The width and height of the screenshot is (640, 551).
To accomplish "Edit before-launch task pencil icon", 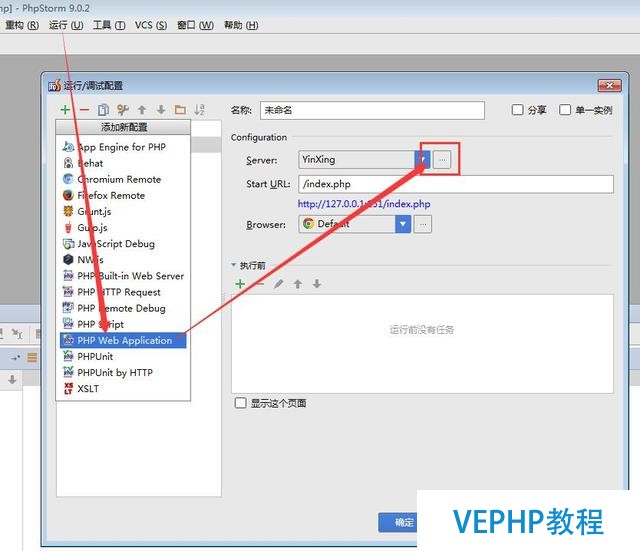I will 279,284.
